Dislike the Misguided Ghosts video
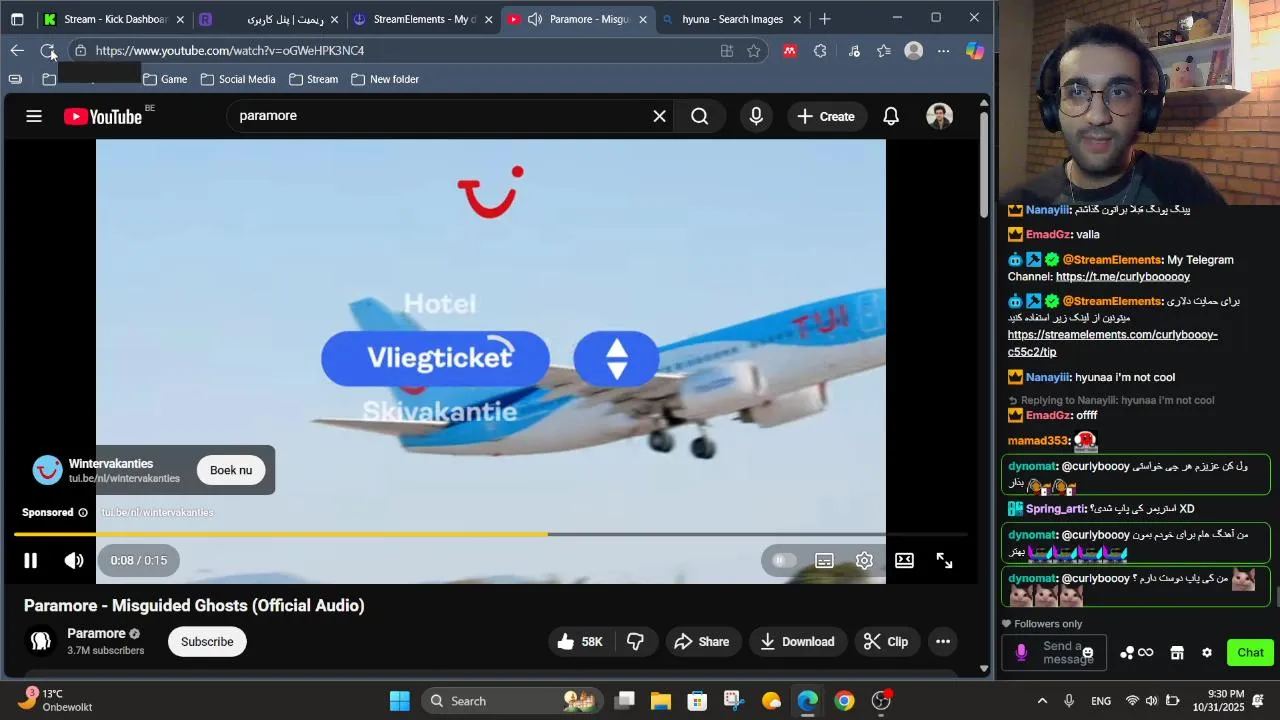1280x720 pixels. tap(635, 642)
